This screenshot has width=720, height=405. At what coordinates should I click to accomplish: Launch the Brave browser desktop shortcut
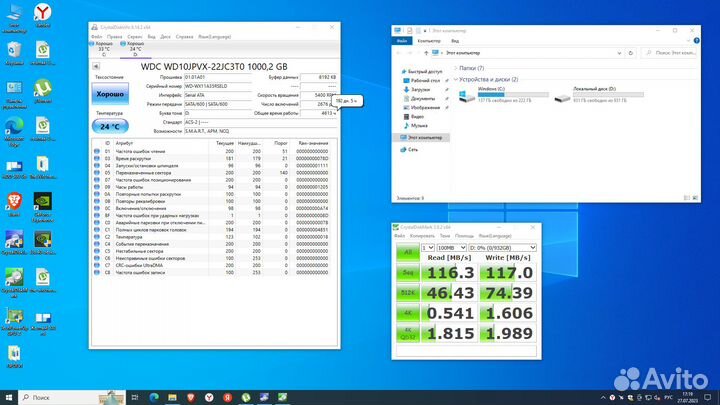[x=14, y=204]
